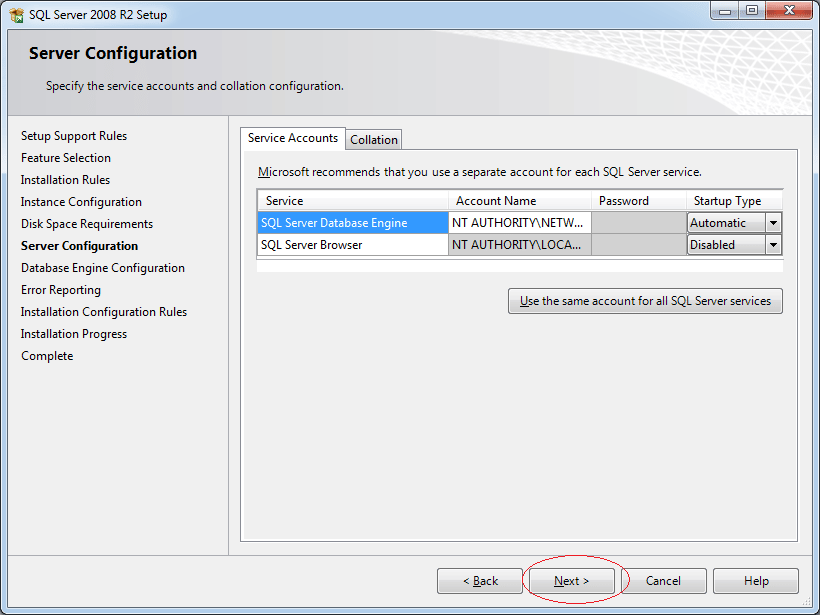Switch to the Collation tab
820x615 pixels.
[374, 140]
